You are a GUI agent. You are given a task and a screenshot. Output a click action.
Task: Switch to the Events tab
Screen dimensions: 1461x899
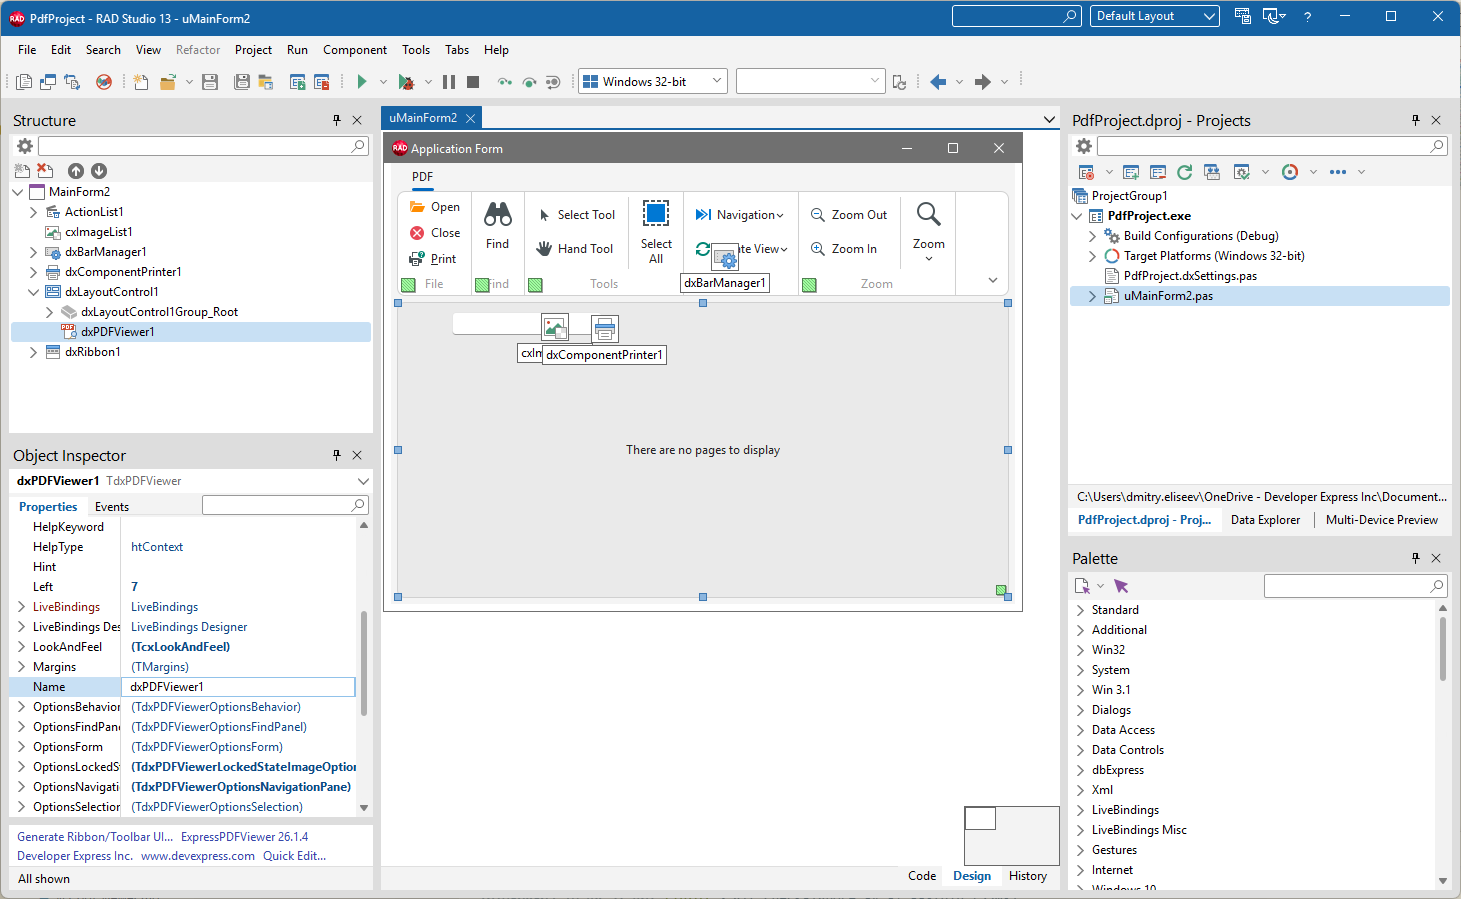point(112,507)
